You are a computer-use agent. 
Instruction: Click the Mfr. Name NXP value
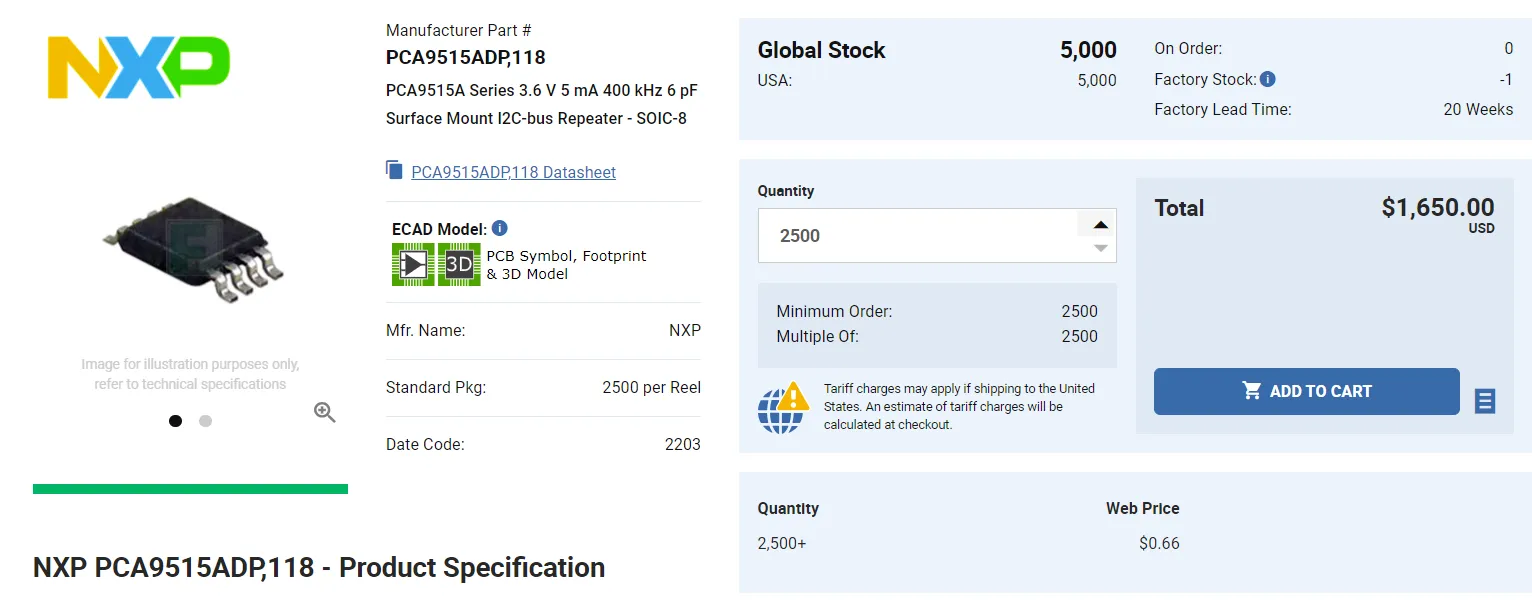pyautogui.click(x=685, y=330)
